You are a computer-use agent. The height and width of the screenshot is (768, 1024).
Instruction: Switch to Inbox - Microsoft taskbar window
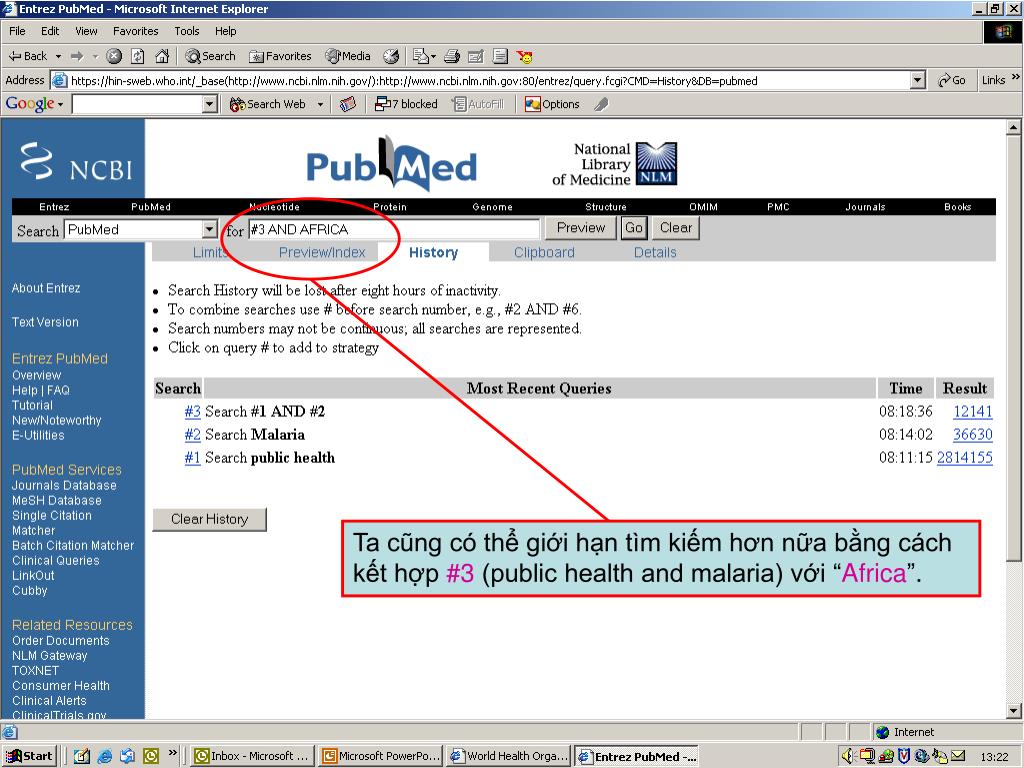click(251, 756)
